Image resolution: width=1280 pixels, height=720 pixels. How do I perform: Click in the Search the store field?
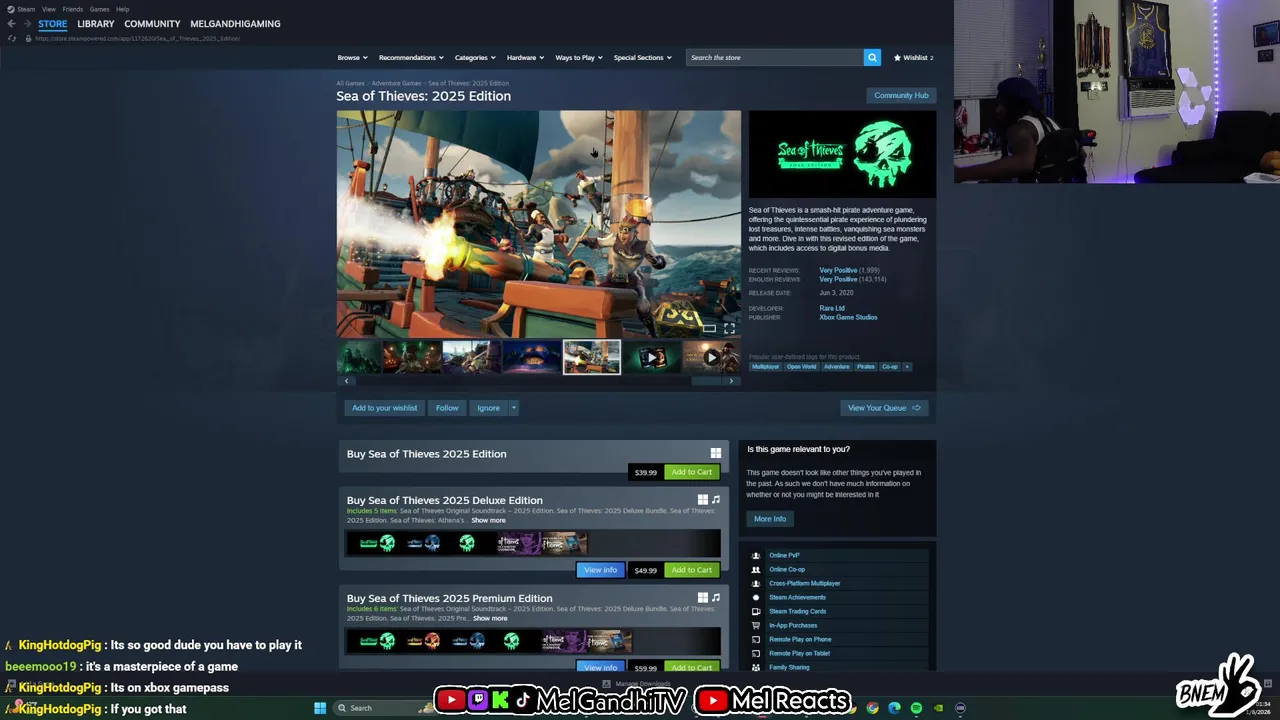click(774, 57)
